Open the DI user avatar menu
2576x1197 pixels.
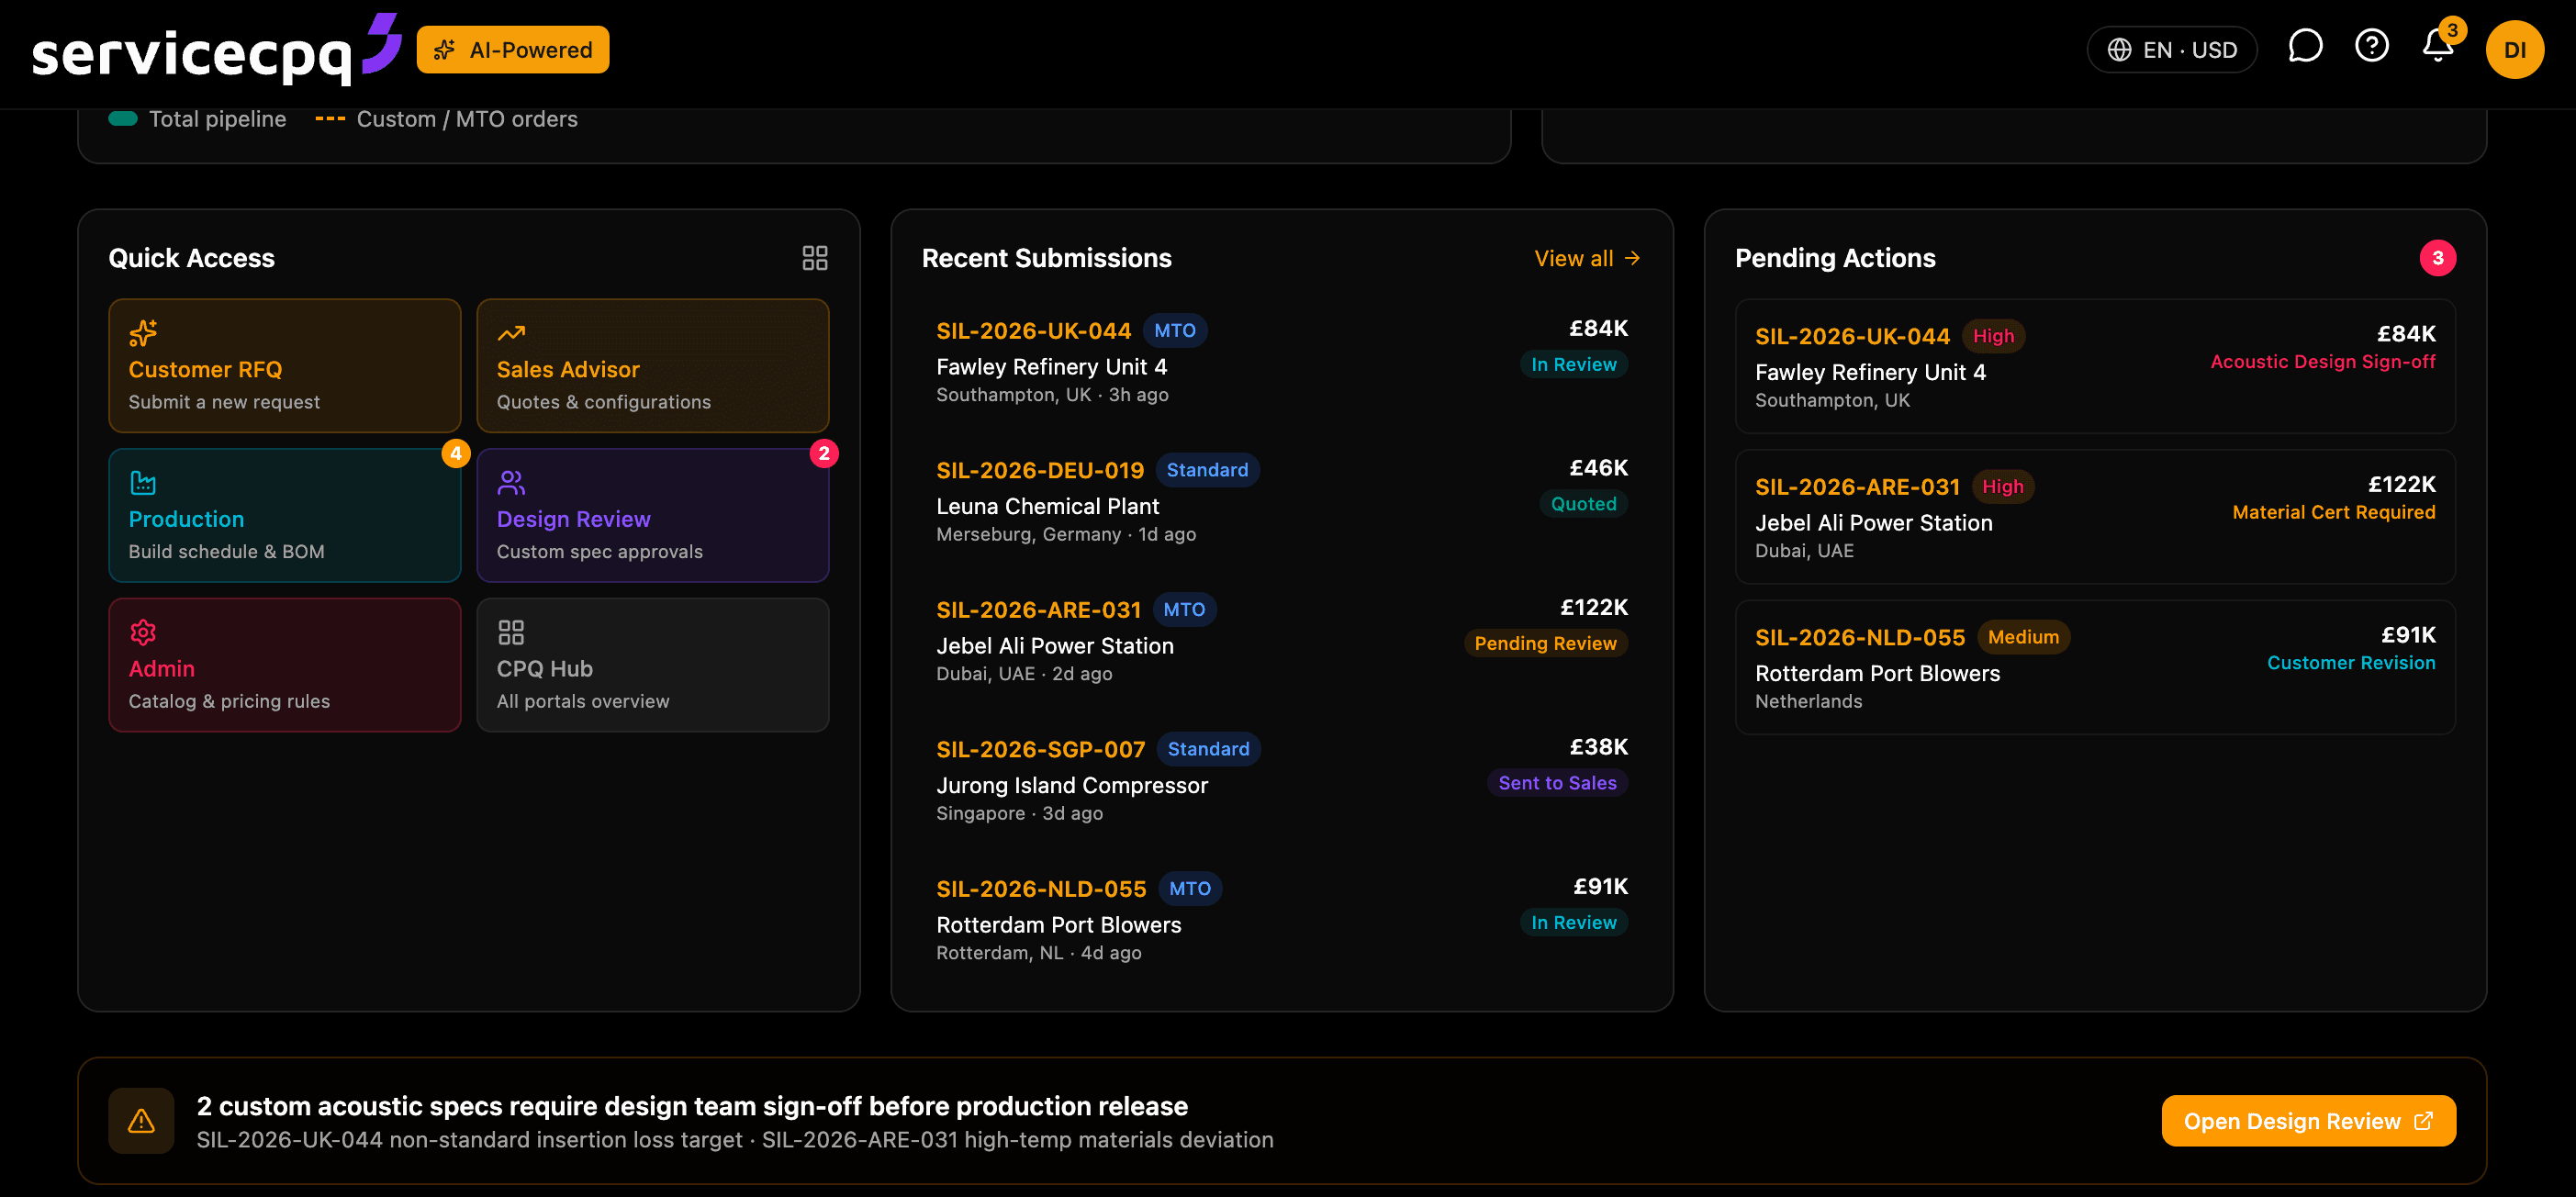(2514, 49)
